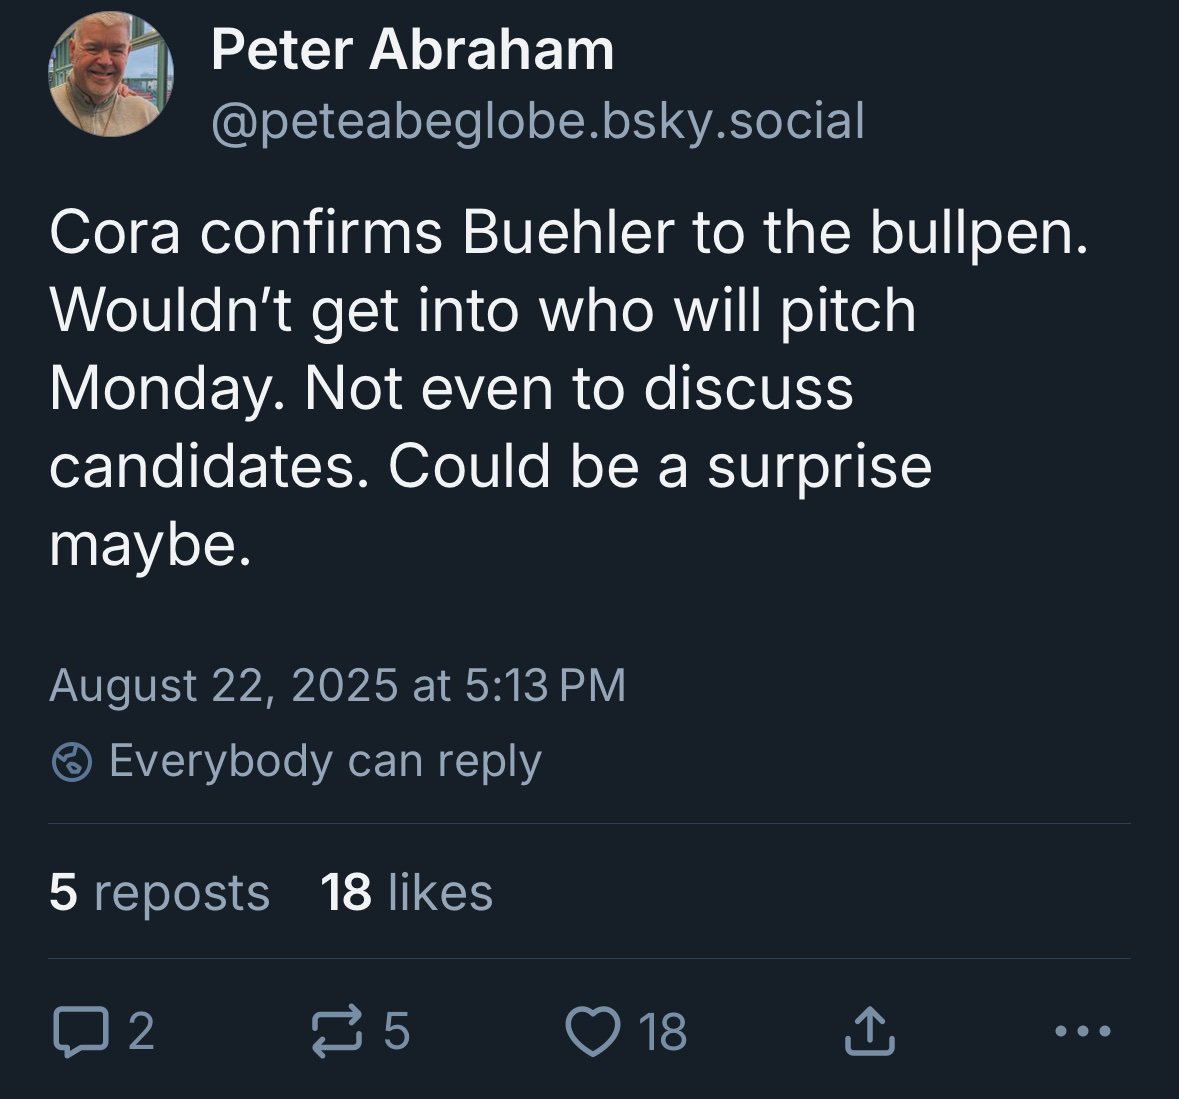Click the word Buehler in the post

pos(567,233)
